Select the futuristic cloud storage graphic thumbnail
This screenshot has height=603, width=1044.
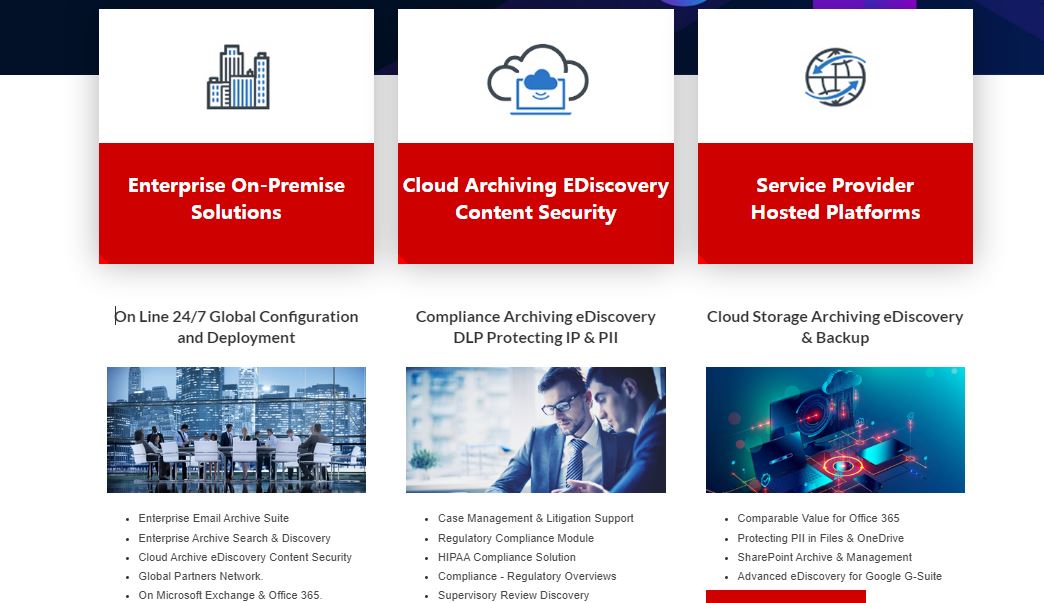pyautogui.click(x=835, y=429)
